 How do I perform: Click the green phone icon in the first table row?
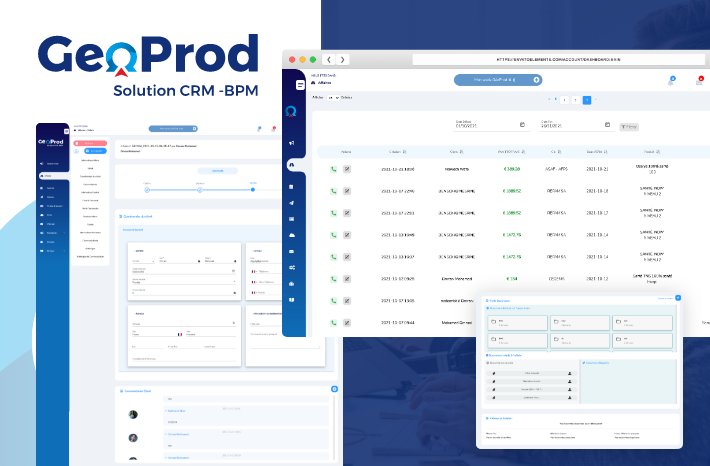[x=333, y=169]
